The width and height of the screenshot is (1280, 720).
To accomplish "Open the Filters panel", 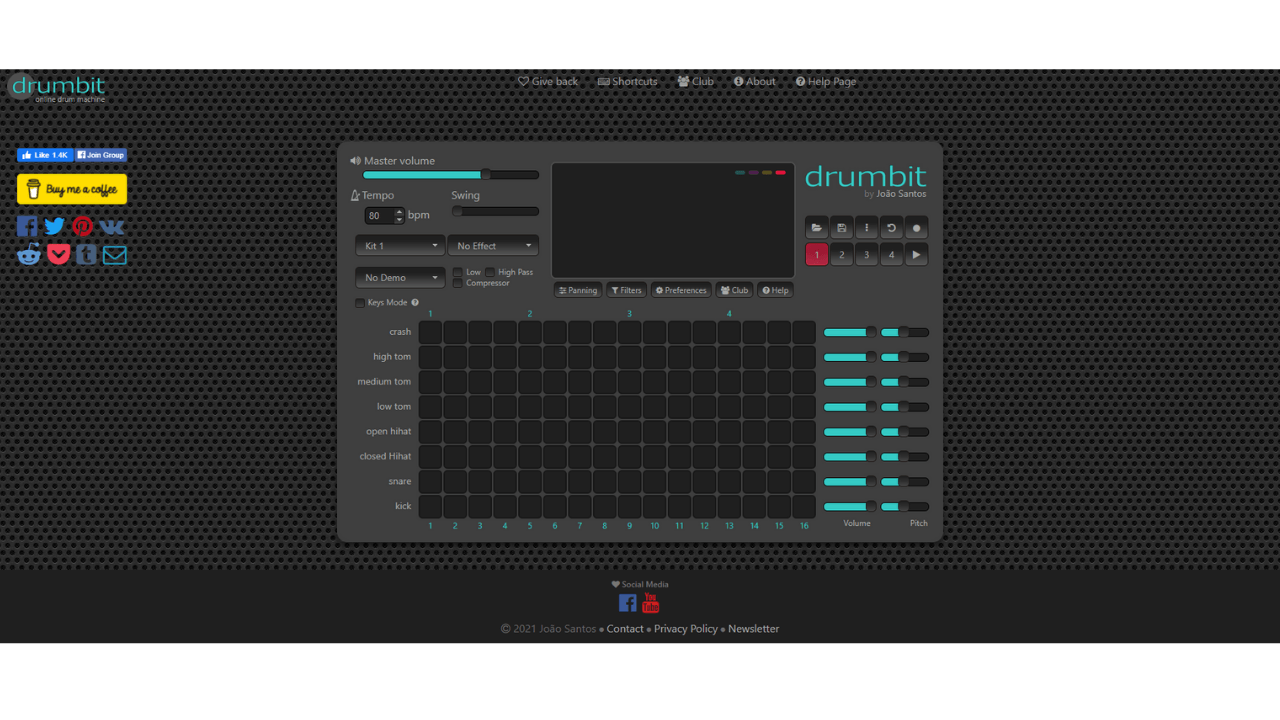I will coord(626,290).
